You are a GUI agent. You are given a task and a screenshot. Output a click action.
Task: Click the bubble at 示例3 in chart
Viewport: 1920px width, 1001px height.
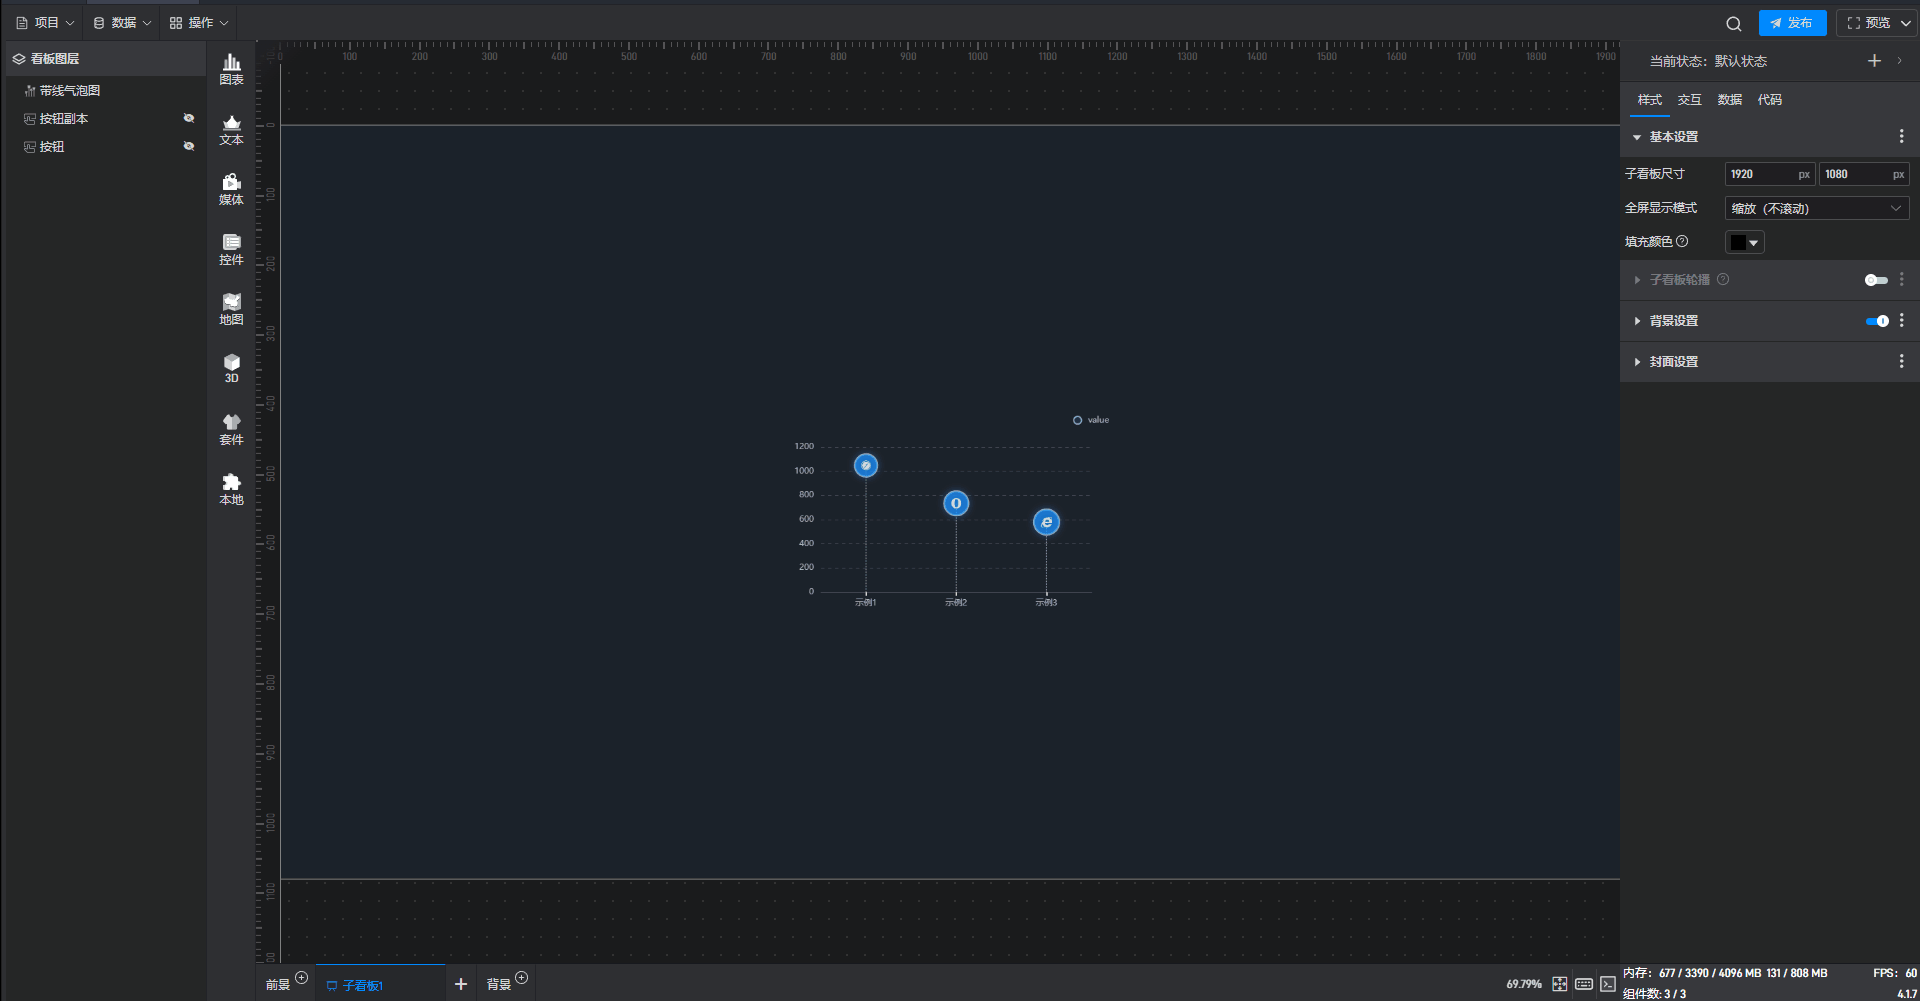click(x=1046, y=522)
